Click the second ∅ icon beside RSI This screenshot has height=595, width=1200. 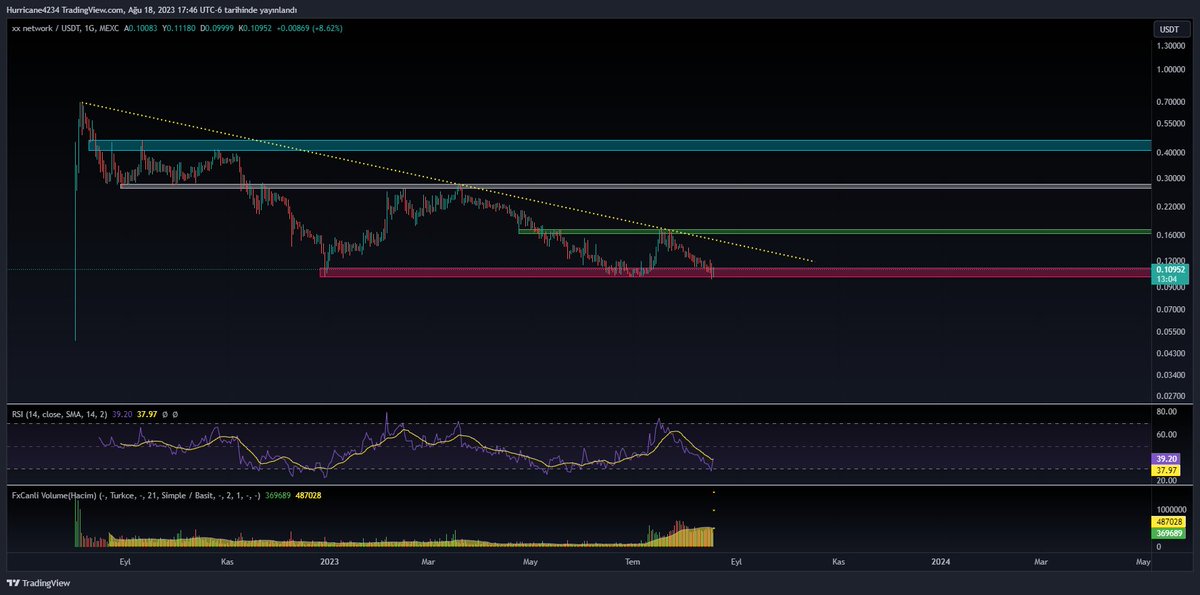(176, 413)
